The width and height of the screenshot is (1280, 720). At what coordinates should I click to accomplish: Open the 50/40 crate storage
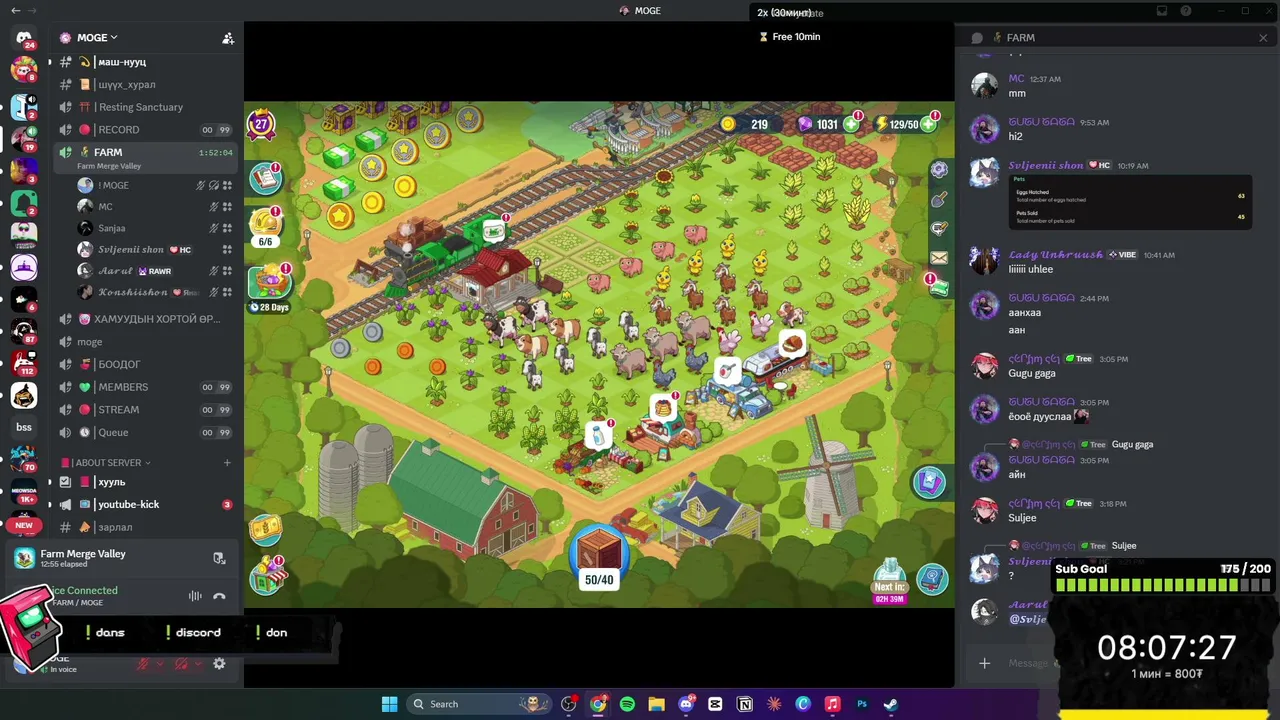point(599,556)
